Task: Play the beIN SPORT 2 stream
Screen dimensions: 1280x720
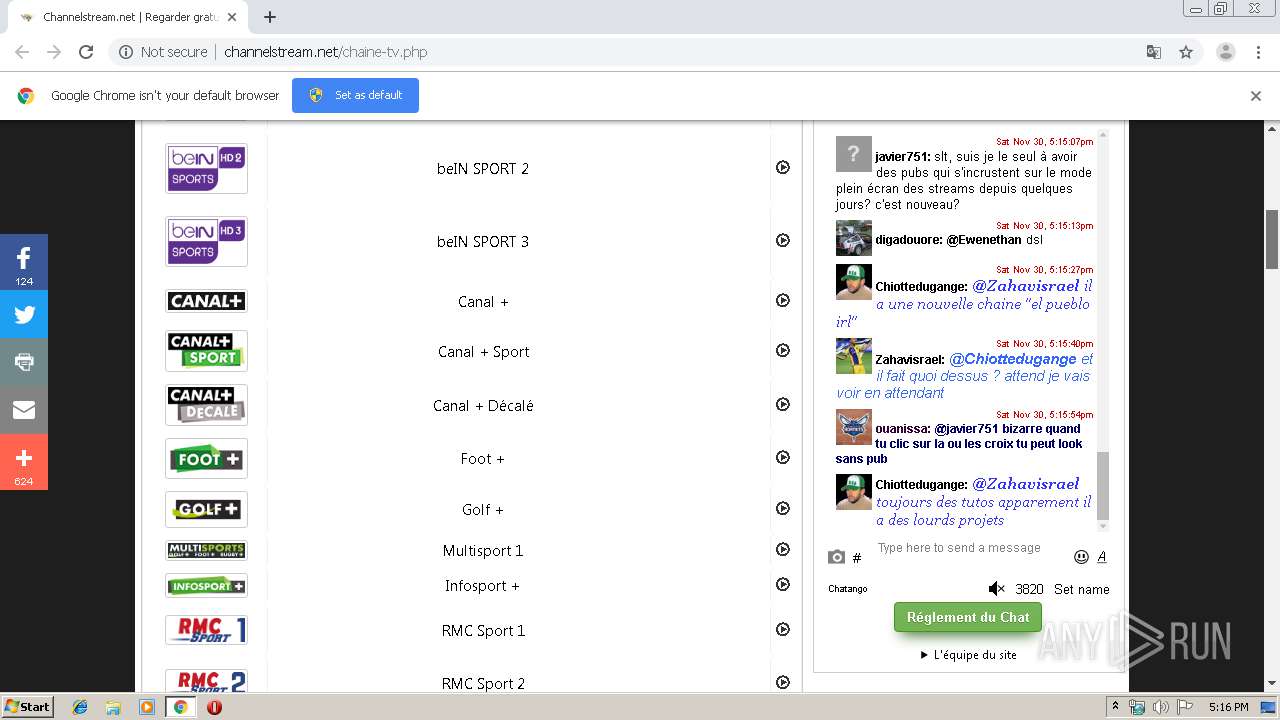Action: click(x=783, y=168)
